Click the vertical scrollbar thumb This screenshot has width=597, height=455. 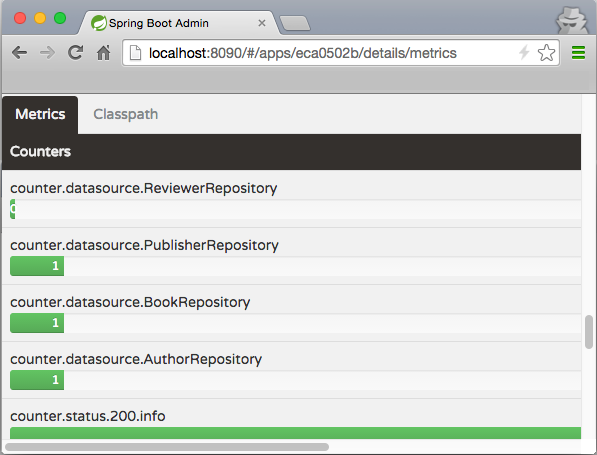coord(589,332)
